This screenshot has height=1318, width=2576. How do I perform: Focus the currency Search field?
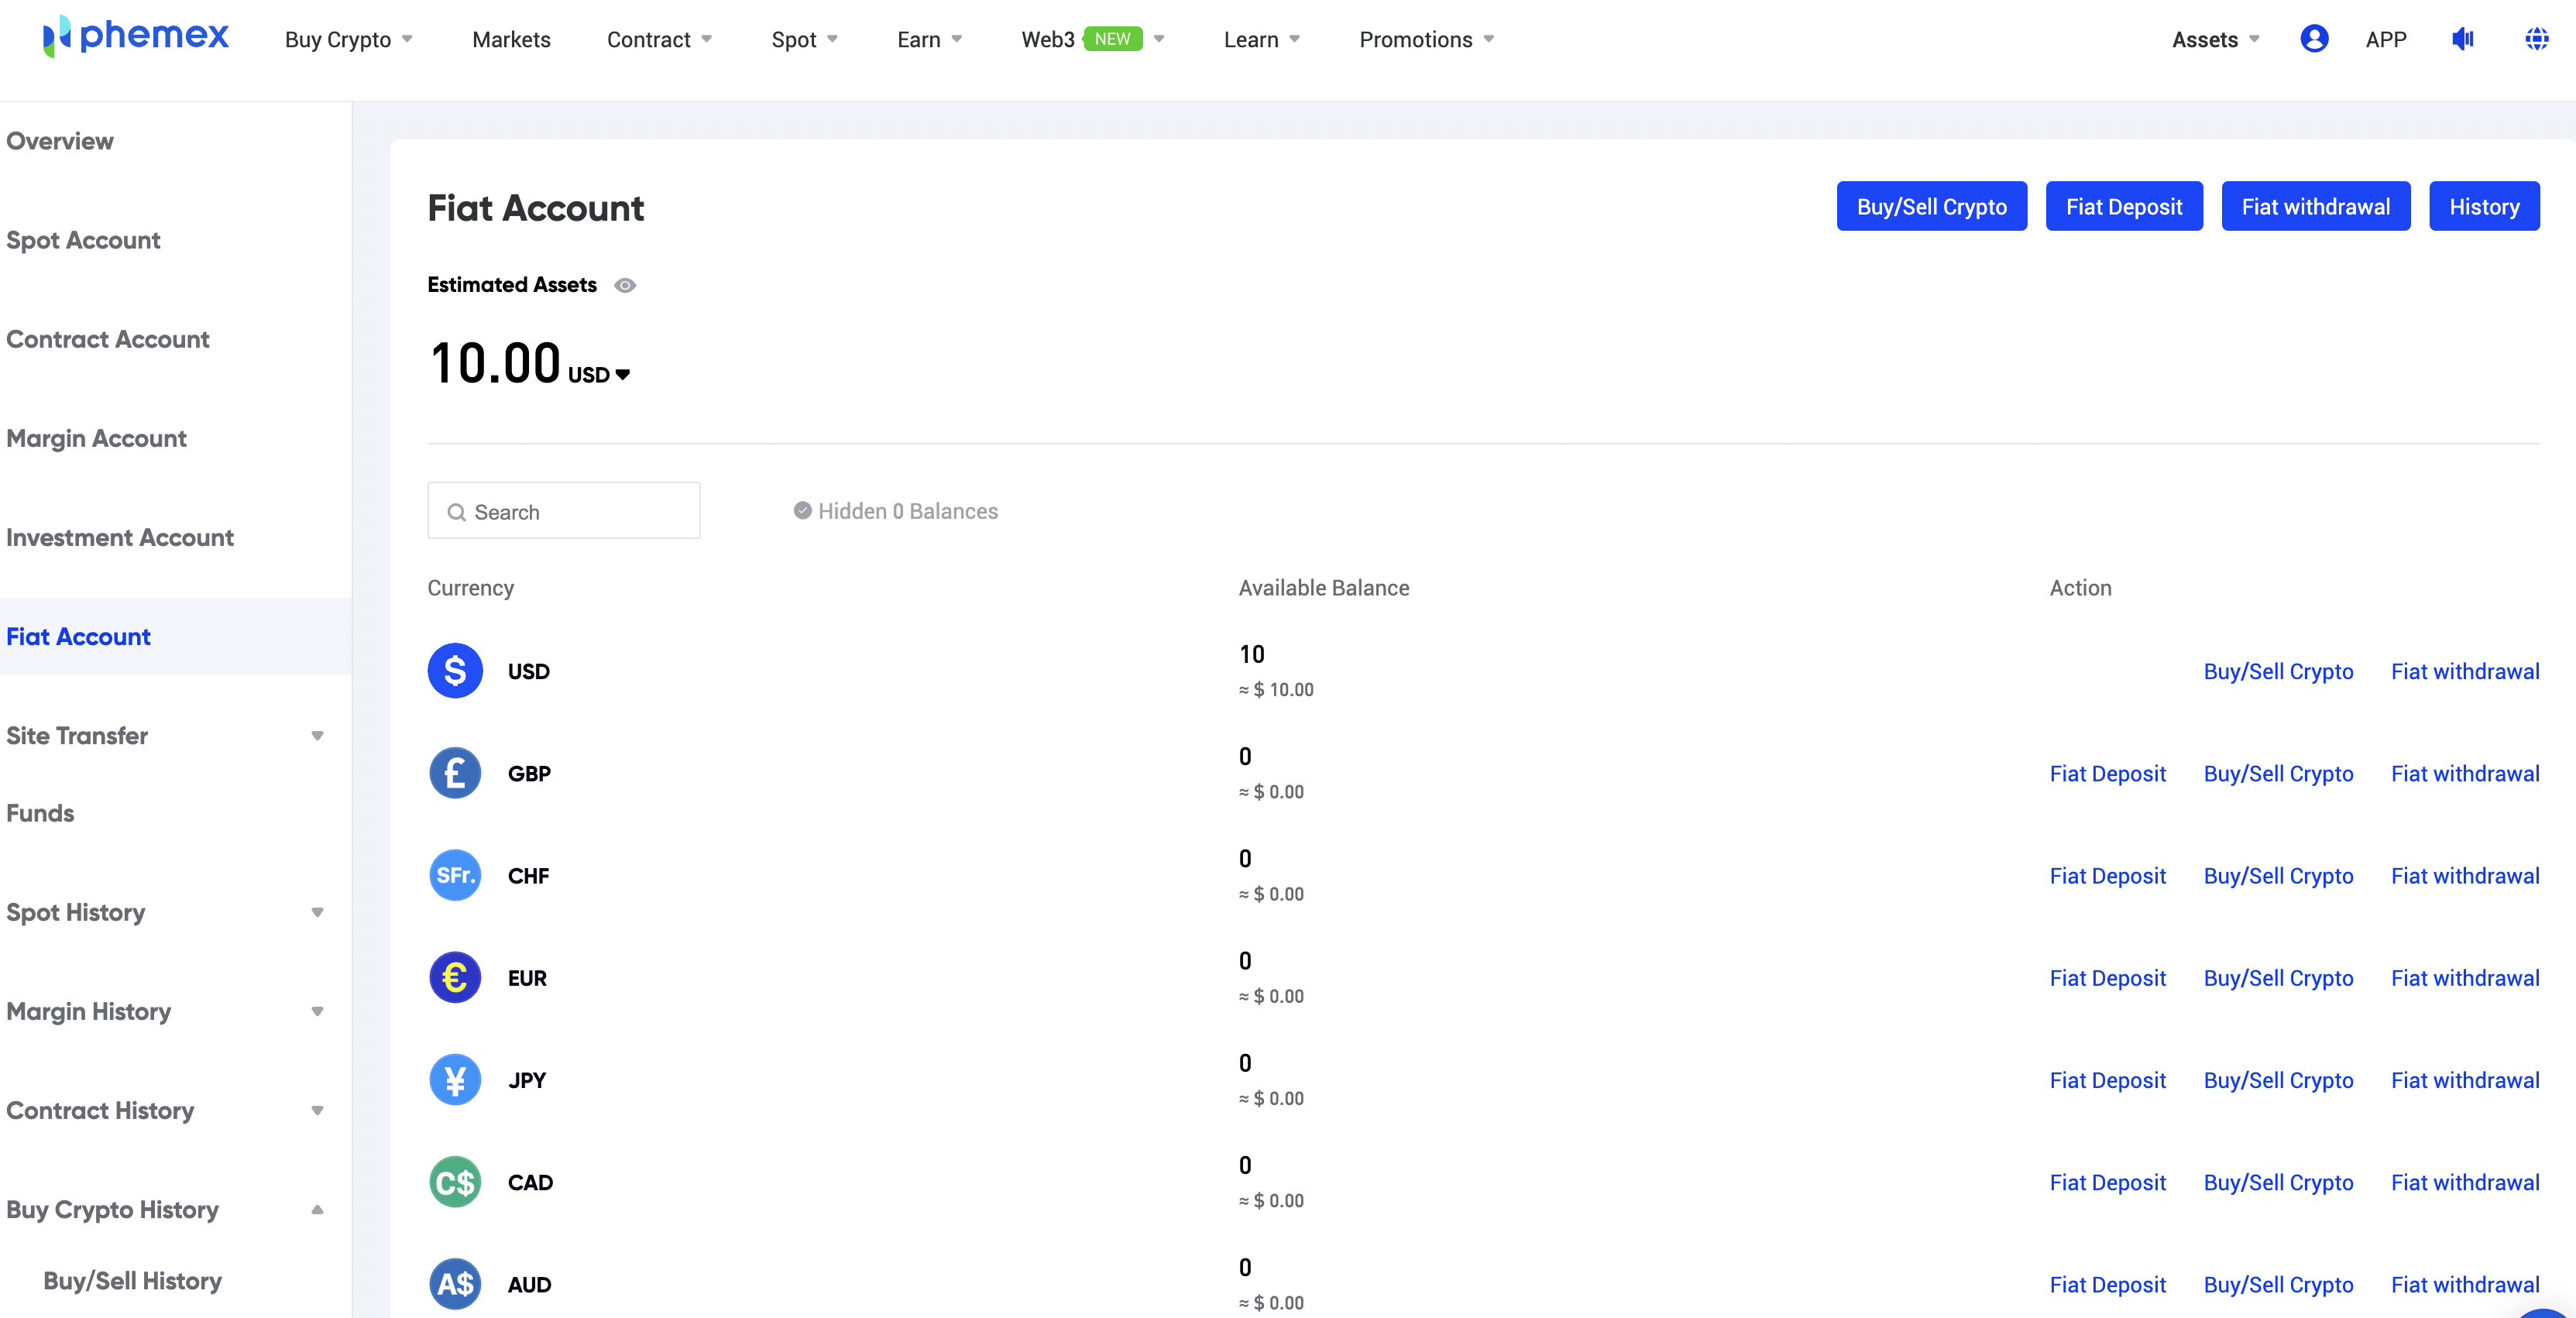click(564, 511)
